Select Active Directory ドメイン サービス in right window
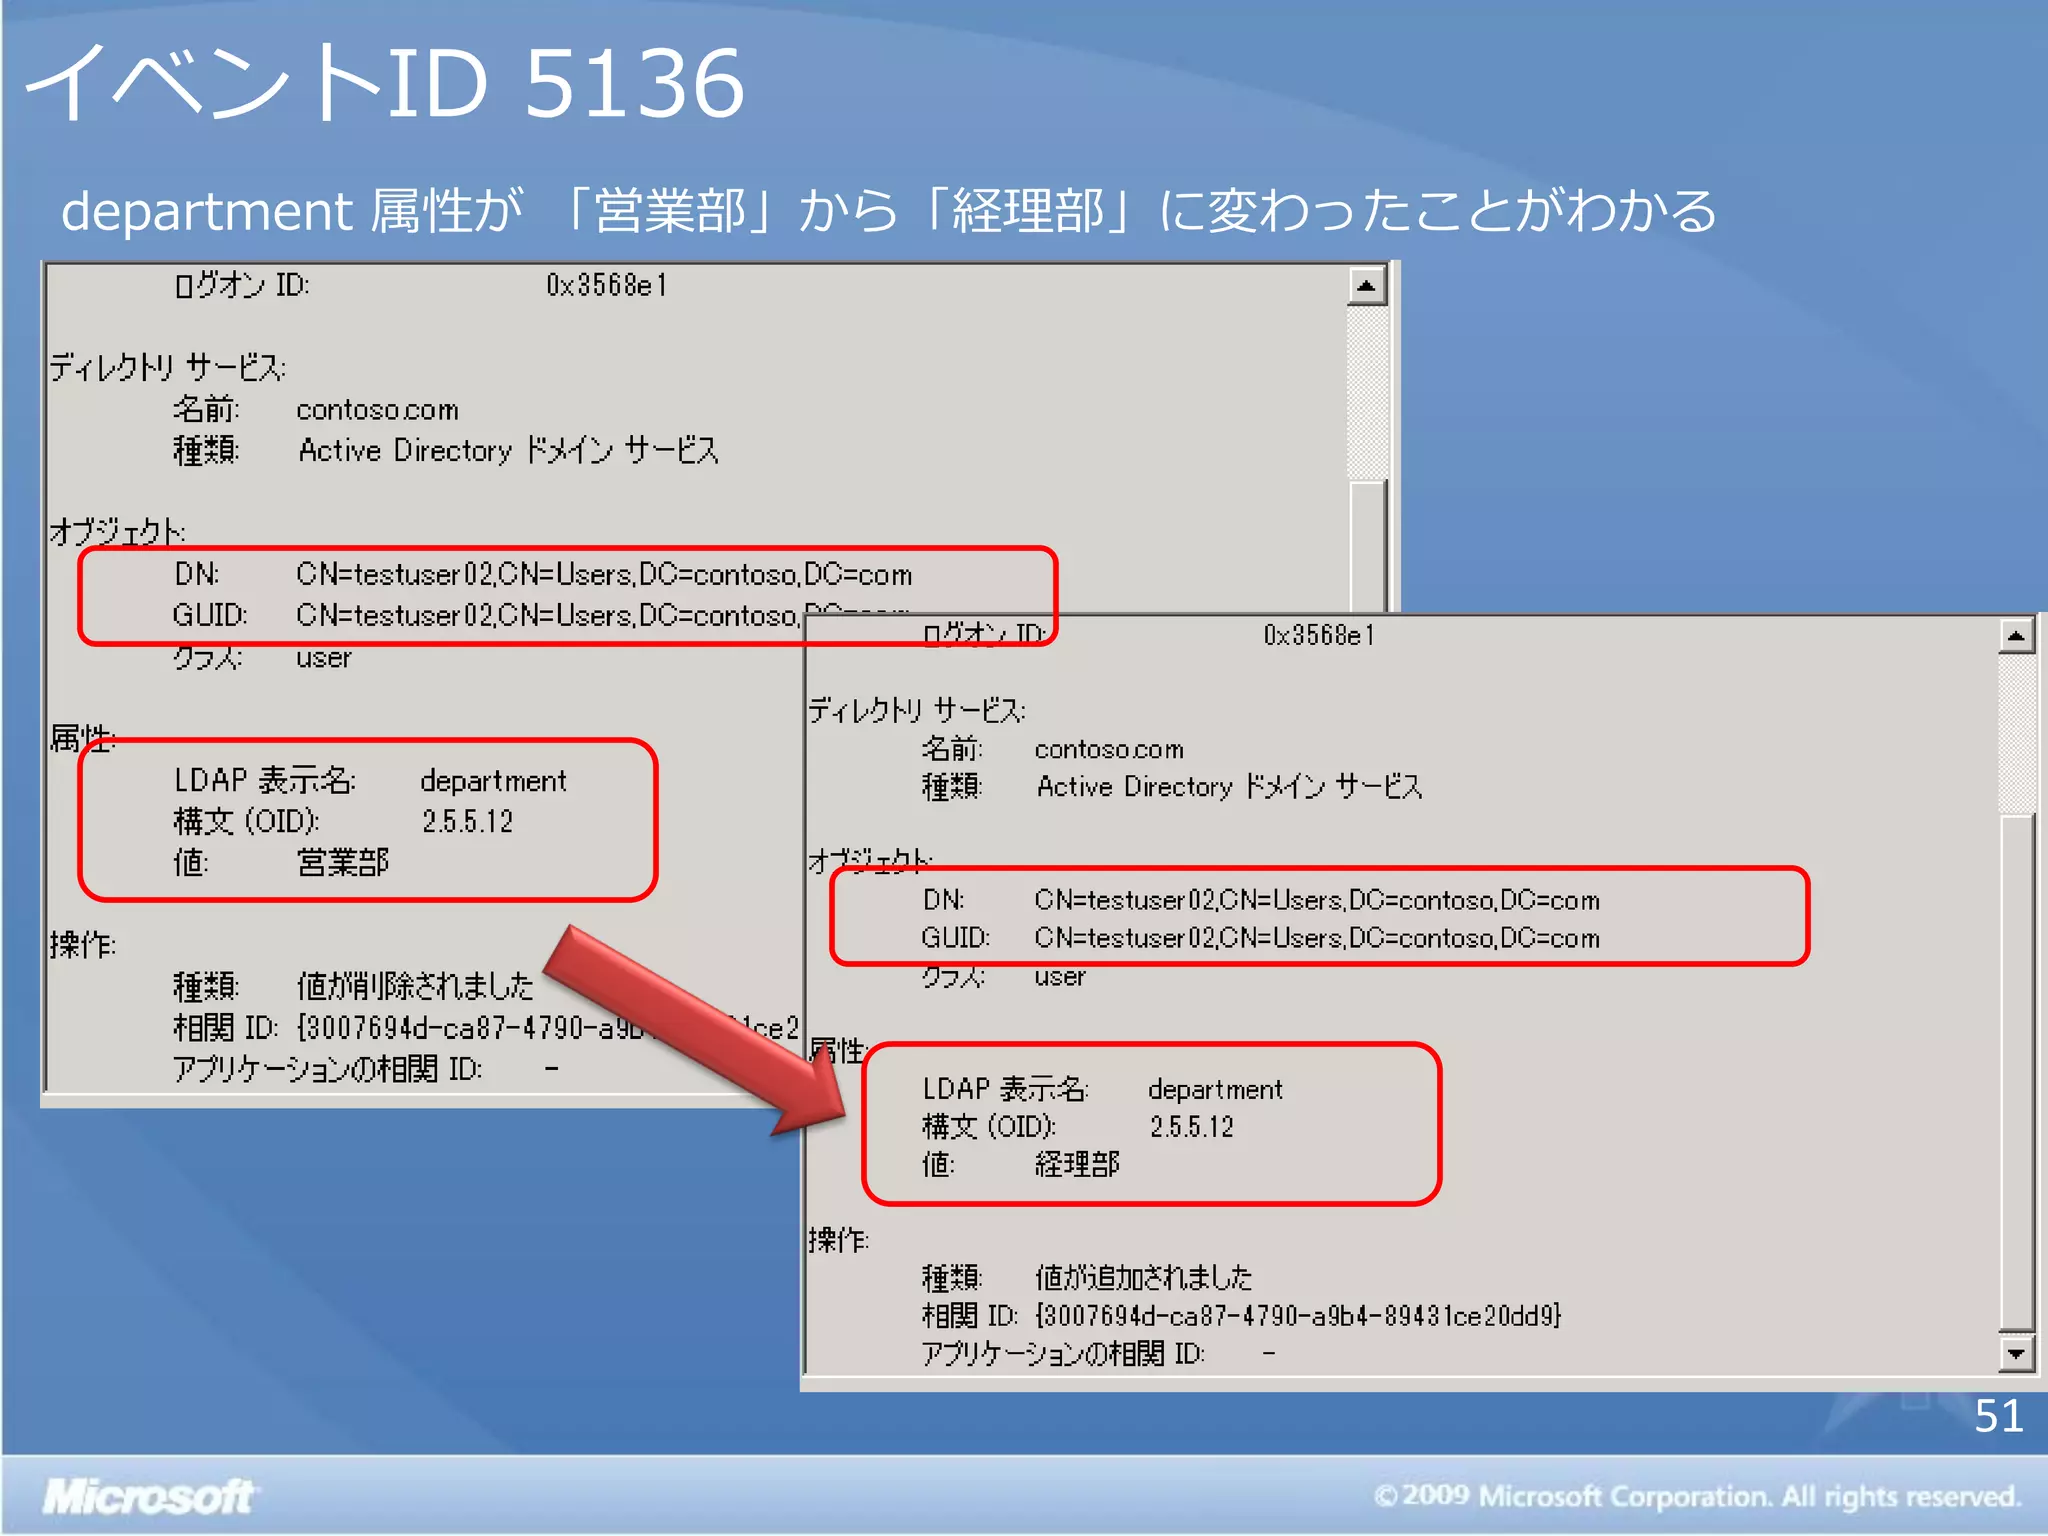Image resolution: width=2048 pixels, height=1536 pixels. pos(1229,787)
